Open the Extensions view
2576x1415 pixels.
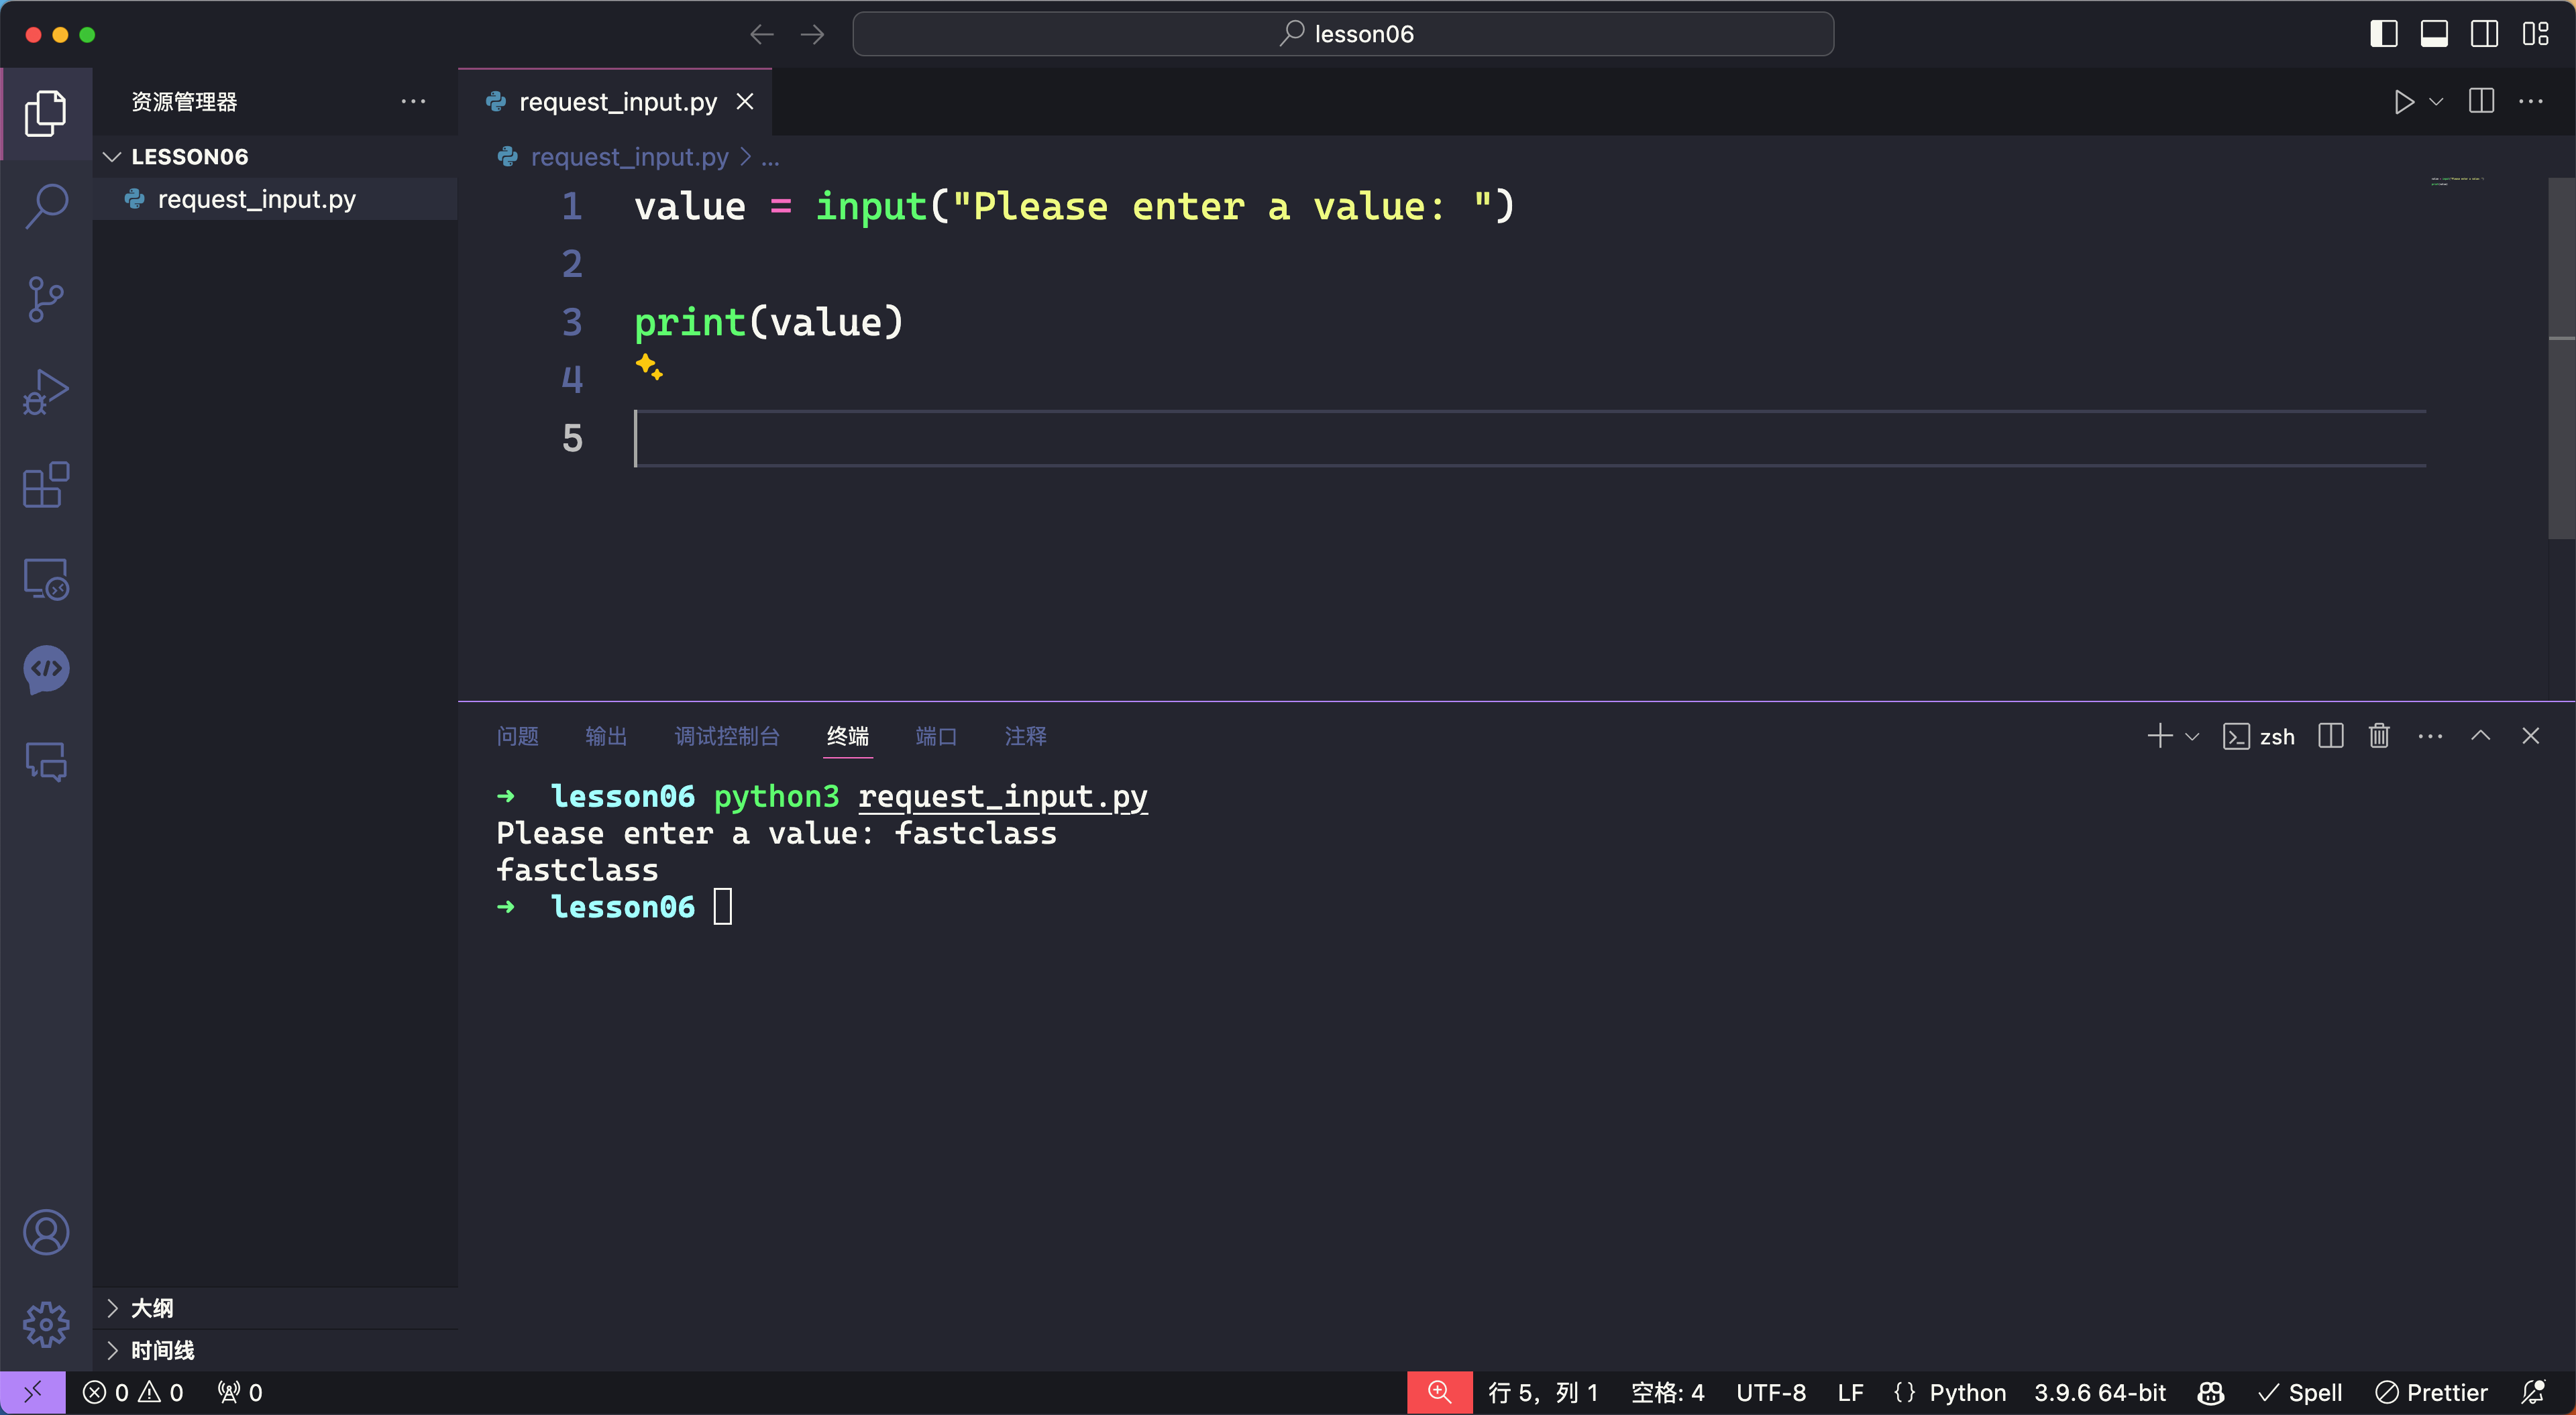tap(46, 485)
